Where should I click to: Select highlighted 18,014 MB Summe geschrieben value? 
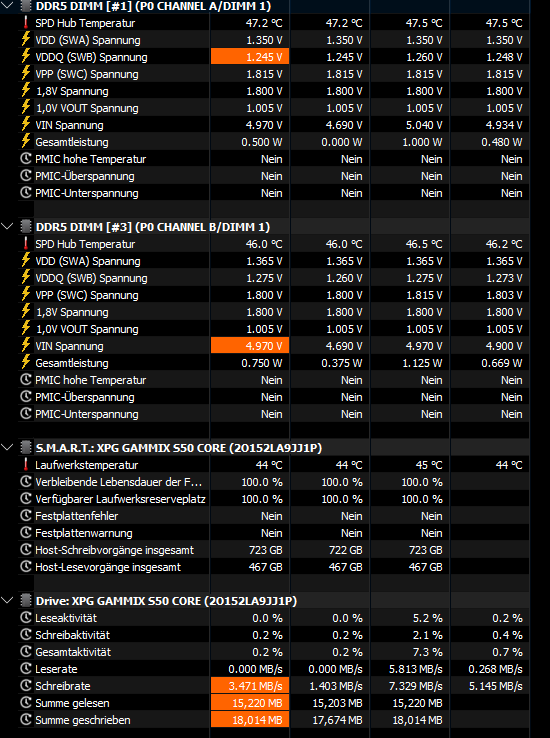point(250,720)
